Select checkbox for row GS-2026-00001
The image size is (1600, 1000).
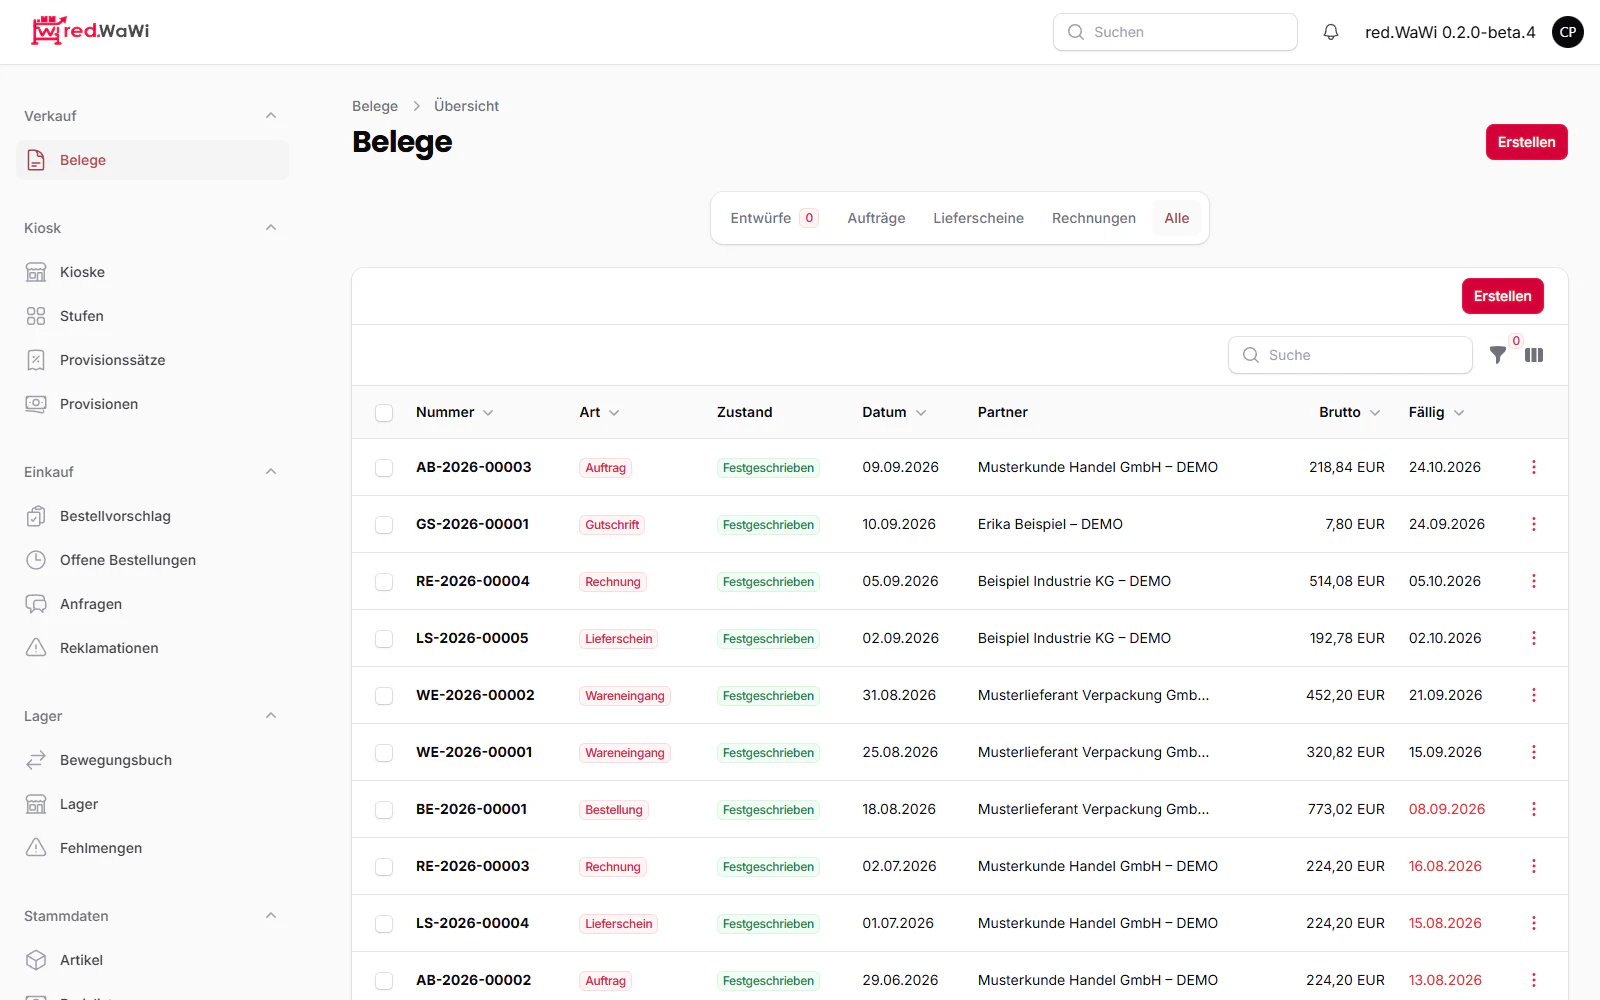pyautogui.click(x=384, y=525)
